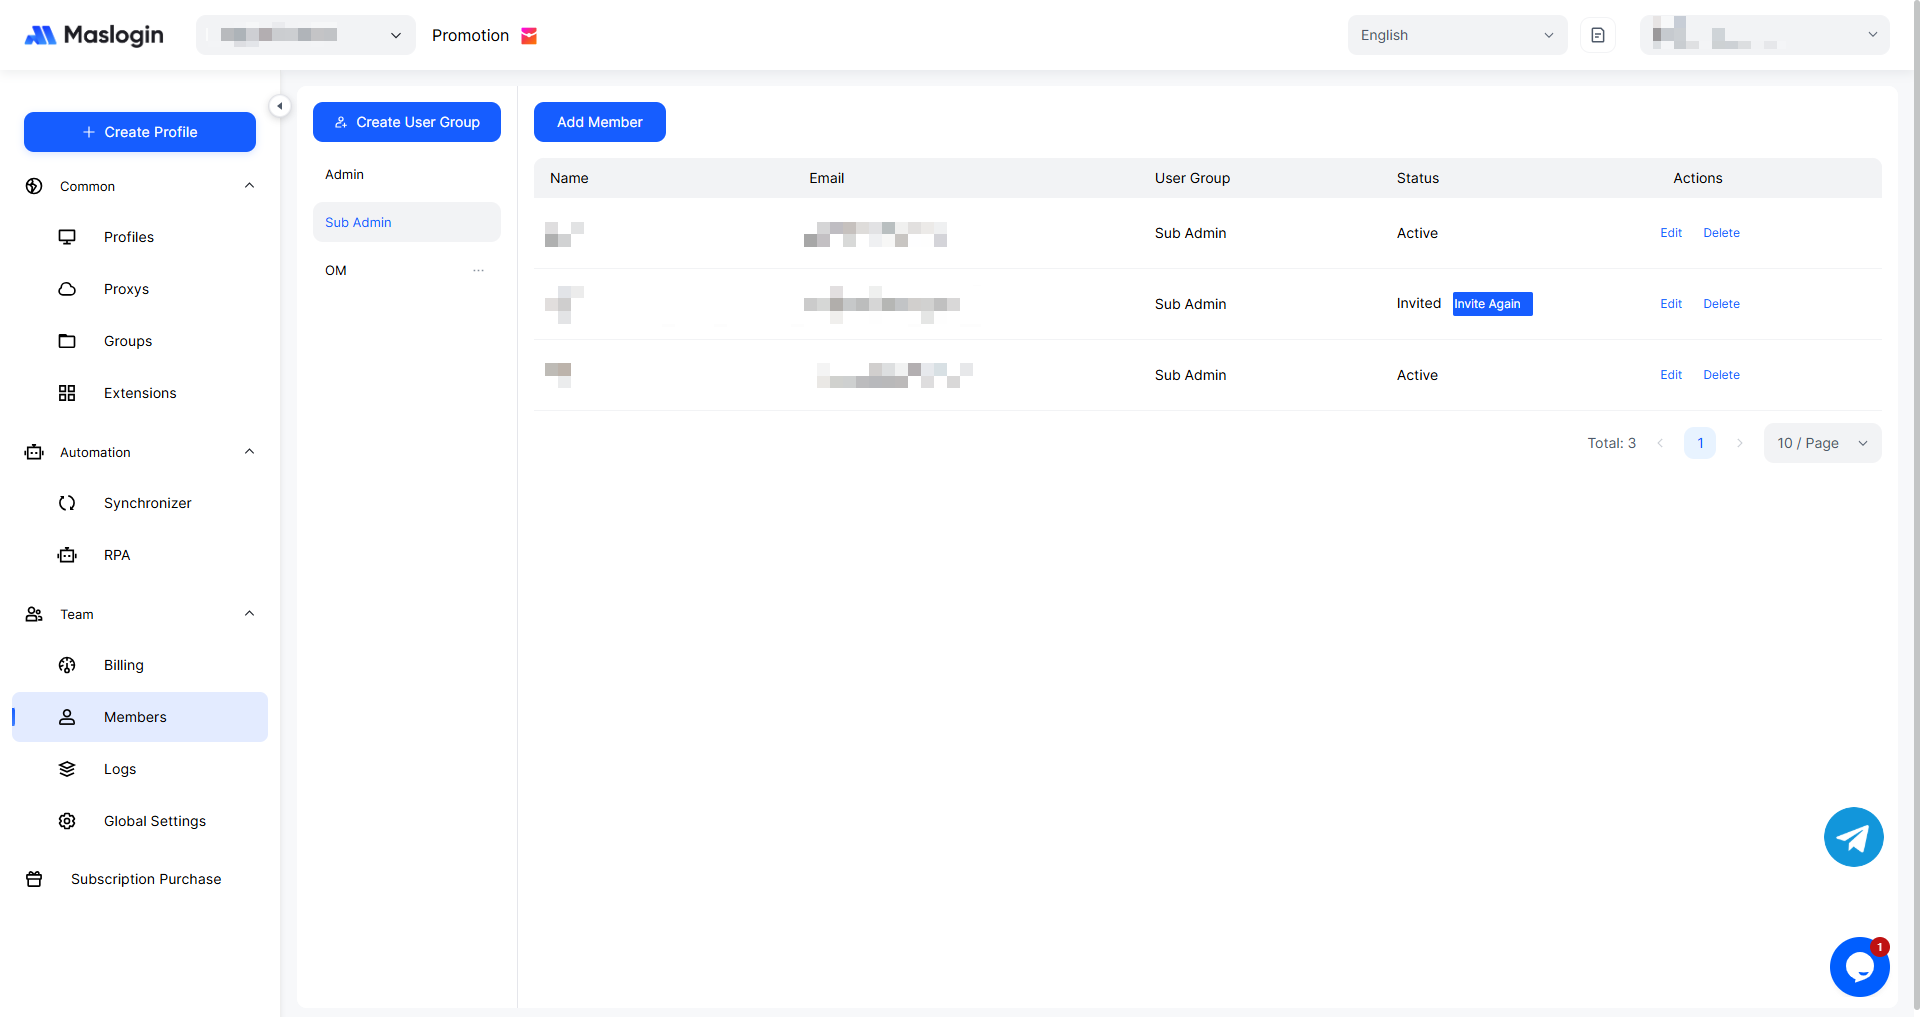Viewport: 1920px width, 1017px height.
Task: Open the English language dropdown
Action: [x=1456, y=35]
